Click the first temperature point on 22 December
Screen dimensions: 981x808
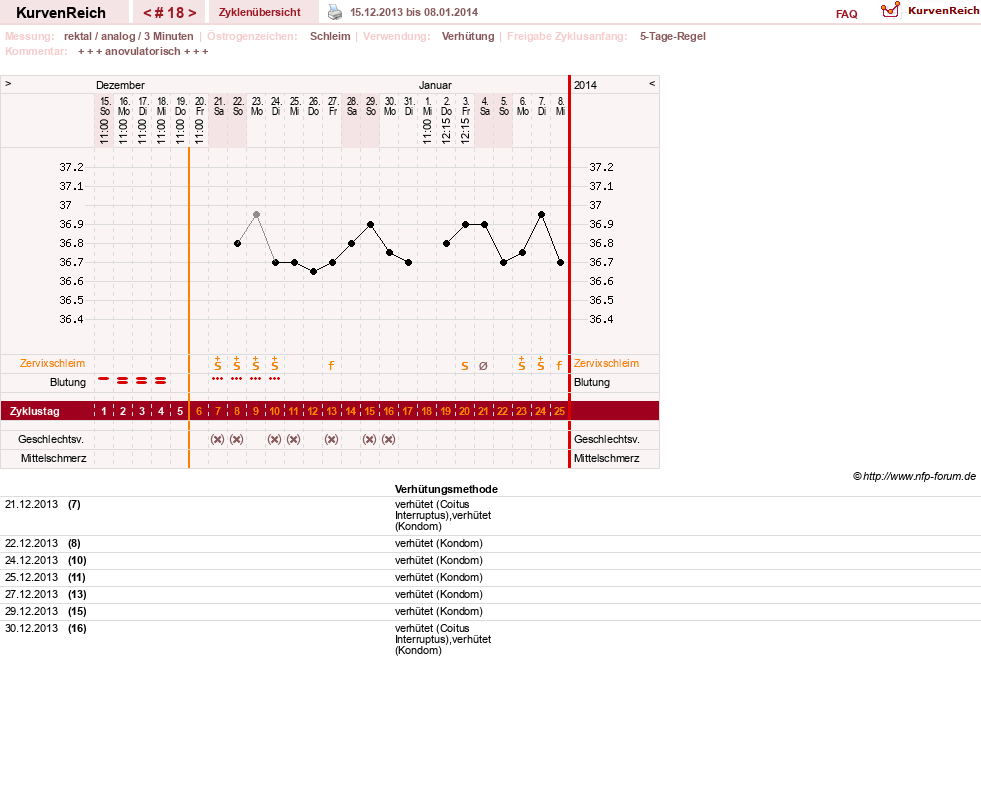pyautogui.click(x=237, y=243)
